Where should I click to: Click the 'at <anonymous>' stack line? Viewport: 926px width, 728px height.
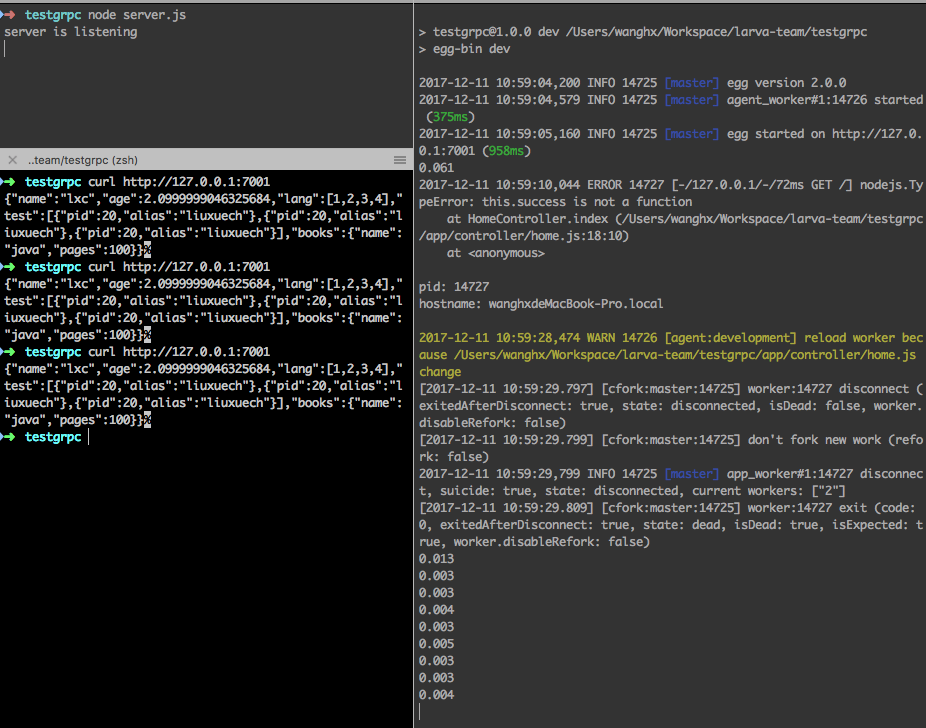(495, 253)
